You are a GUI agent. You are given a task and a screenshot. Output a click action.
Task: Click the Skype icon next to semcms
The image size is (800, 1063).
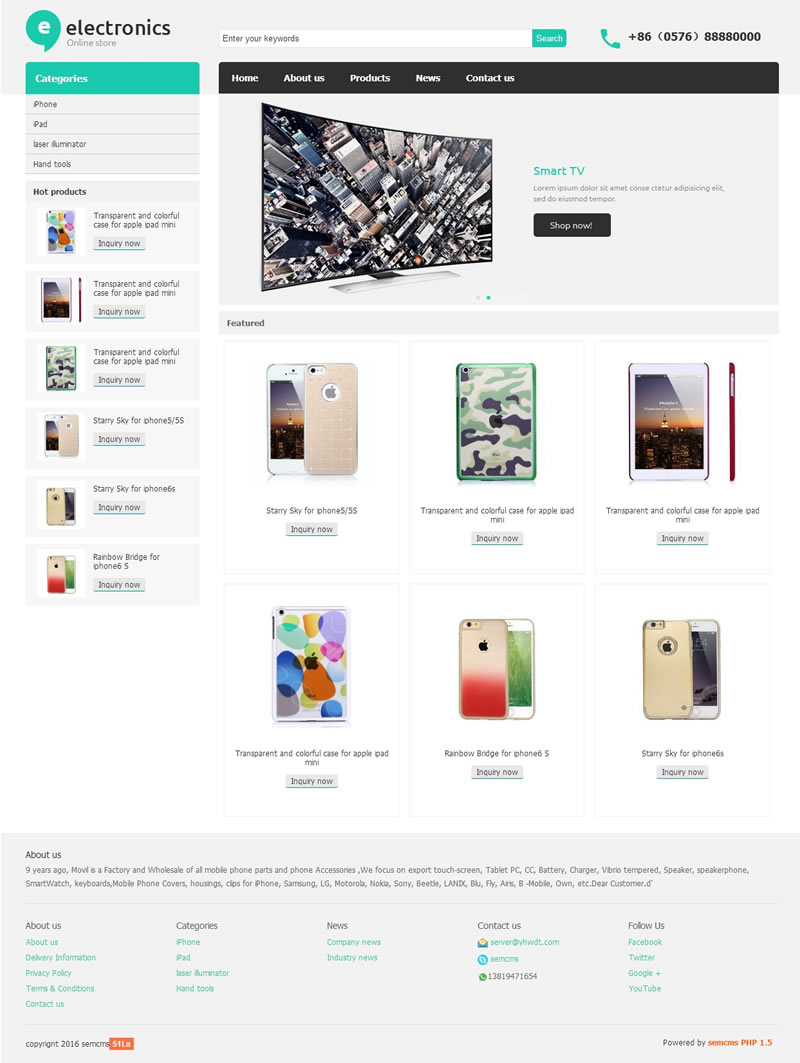click(x=483, y=959)
